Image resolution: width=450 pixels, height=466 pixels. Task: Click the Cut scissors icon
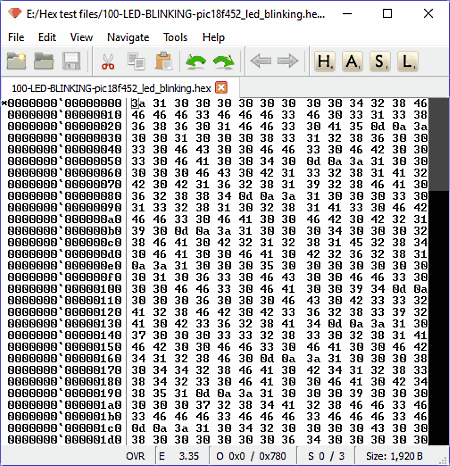tap(108, 62)
